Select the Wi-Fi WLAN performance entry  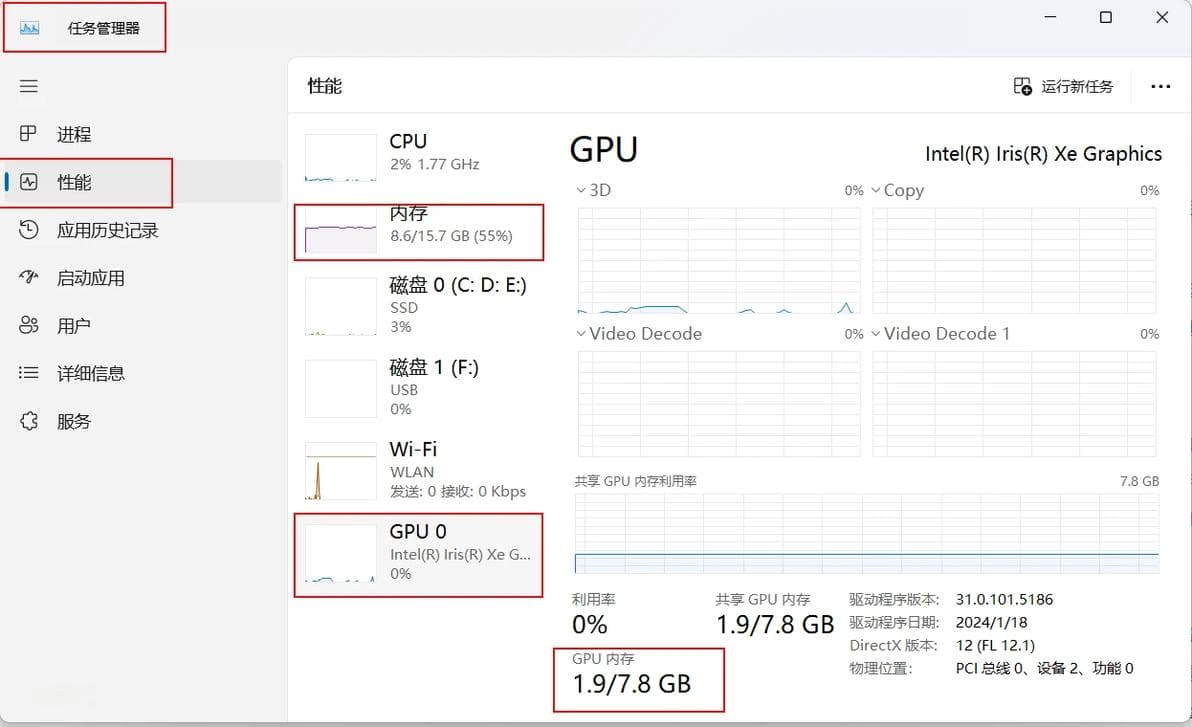[x=420, y=470]
